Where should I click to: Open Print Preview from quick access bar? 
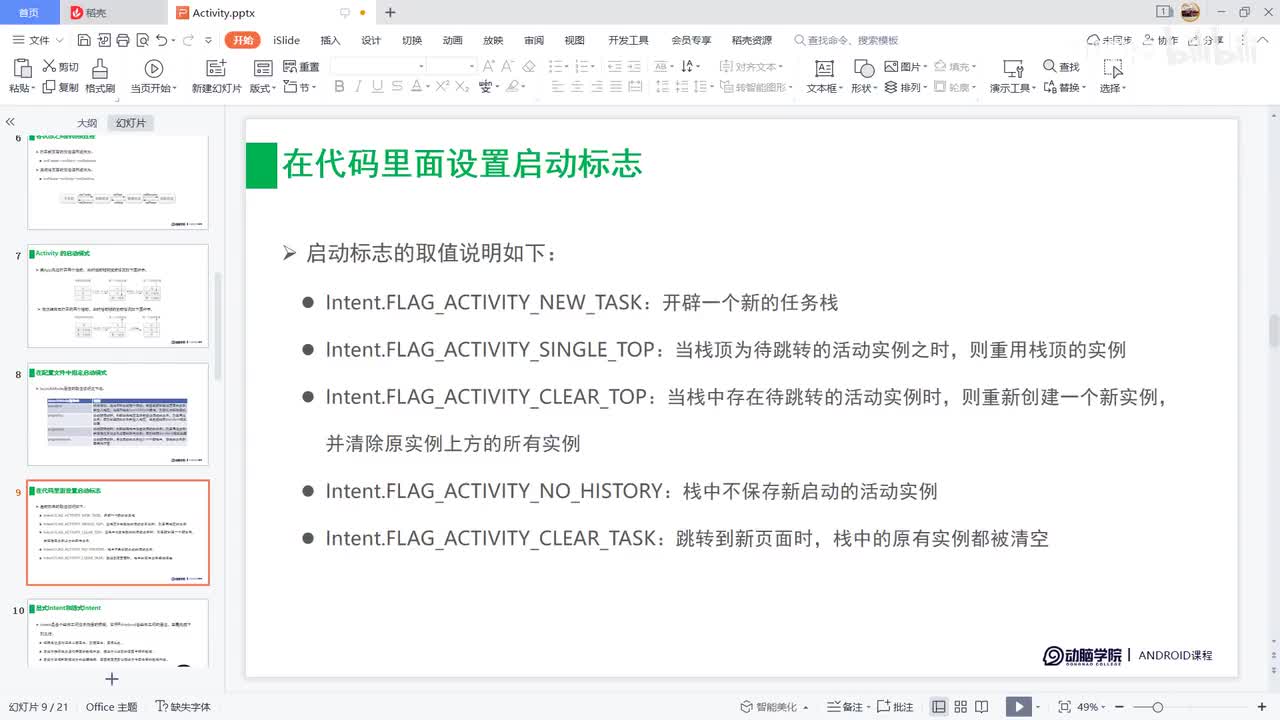pos(141,40)
